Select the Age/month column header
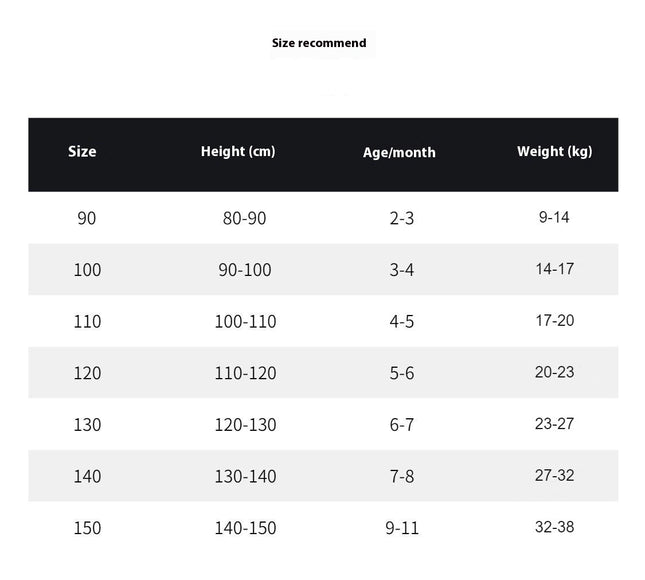Viewport: 645px width, 580px height. point(399,153)
